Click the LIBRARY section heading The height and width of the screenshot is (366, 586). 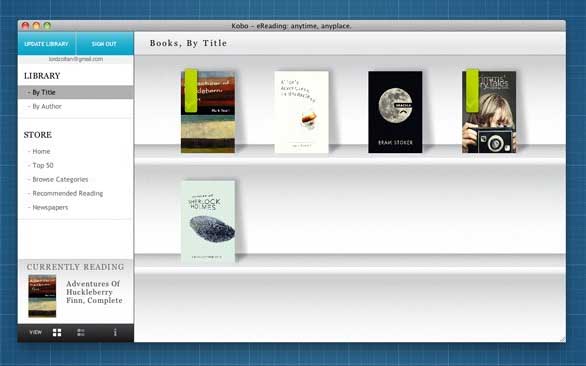point(42,76)
